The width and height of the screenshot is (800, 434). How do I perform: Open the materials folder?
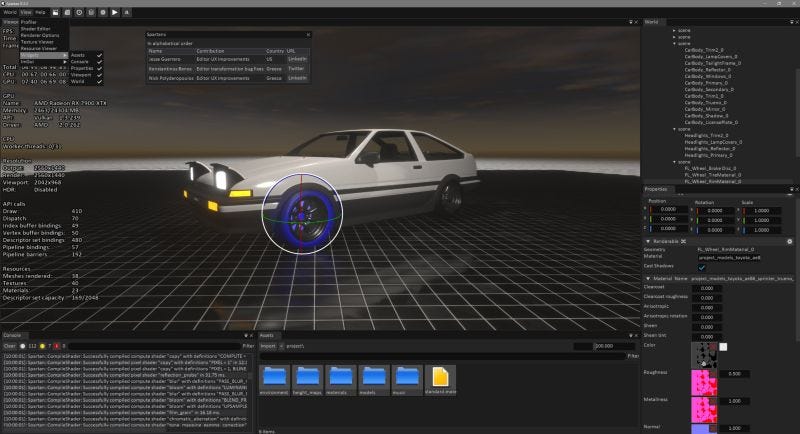[x=340, y=380]
